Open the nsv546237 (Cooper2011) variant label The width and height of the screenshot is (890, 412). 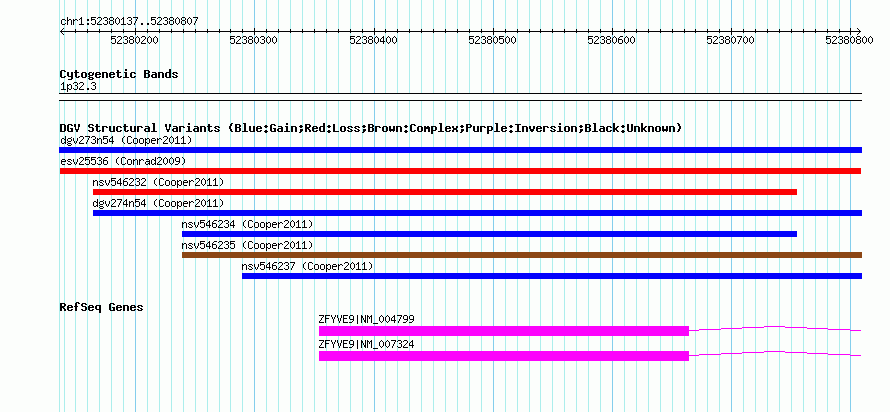pos(308,266)
